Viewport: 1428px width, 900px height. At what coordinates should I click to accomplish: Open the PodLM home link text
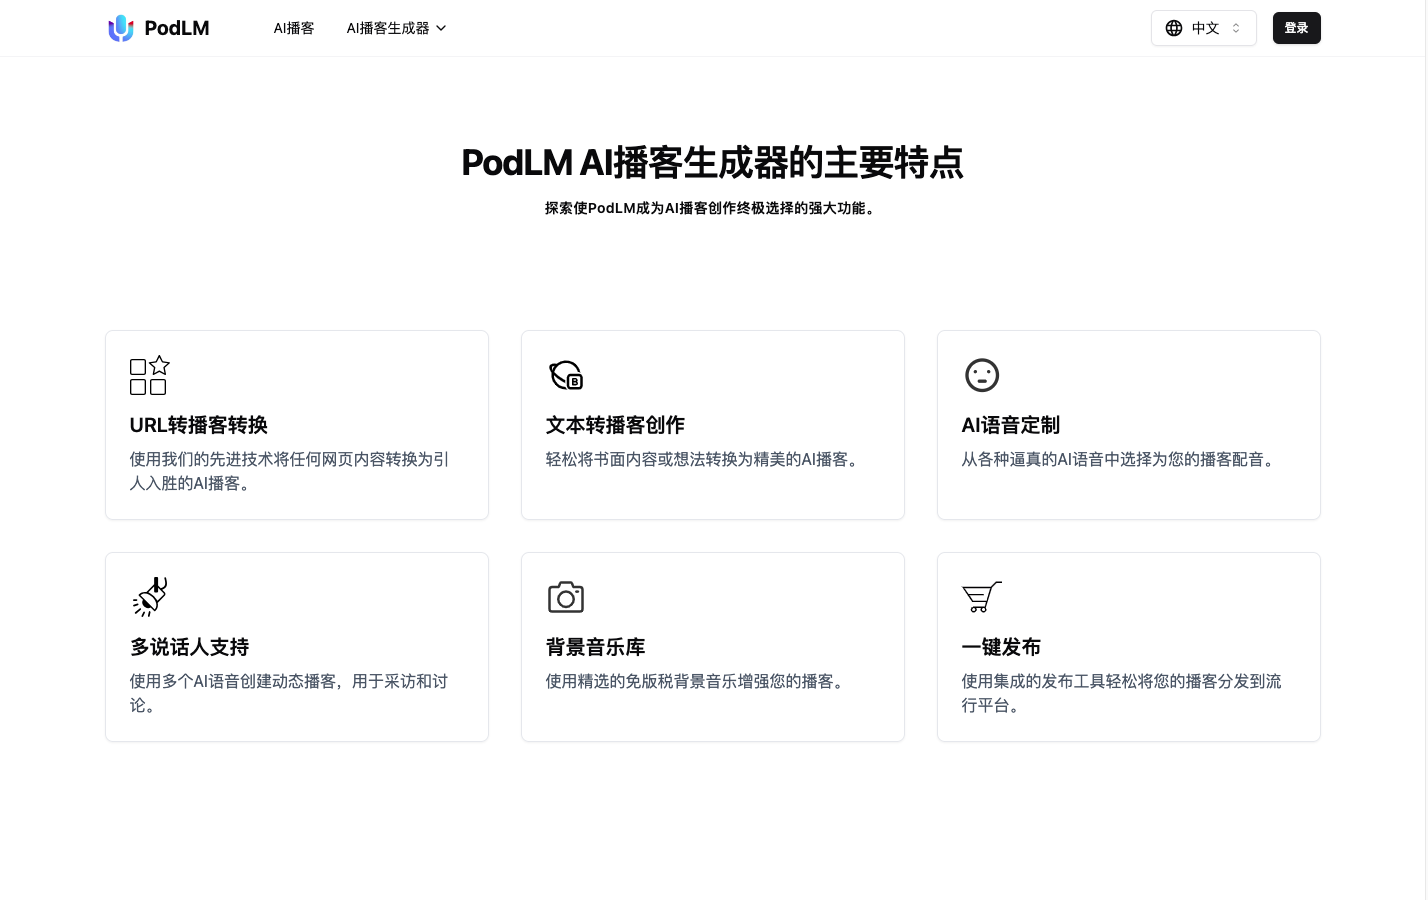click(x=176, y=28)
